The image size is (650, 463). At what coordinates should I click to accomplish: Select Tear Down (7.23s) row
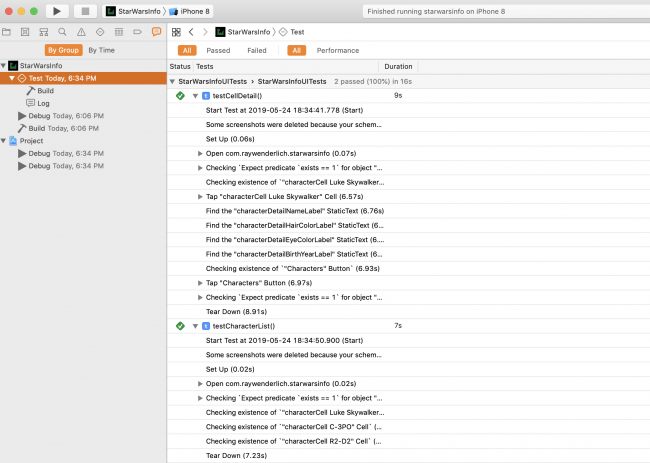pos(408,456)
